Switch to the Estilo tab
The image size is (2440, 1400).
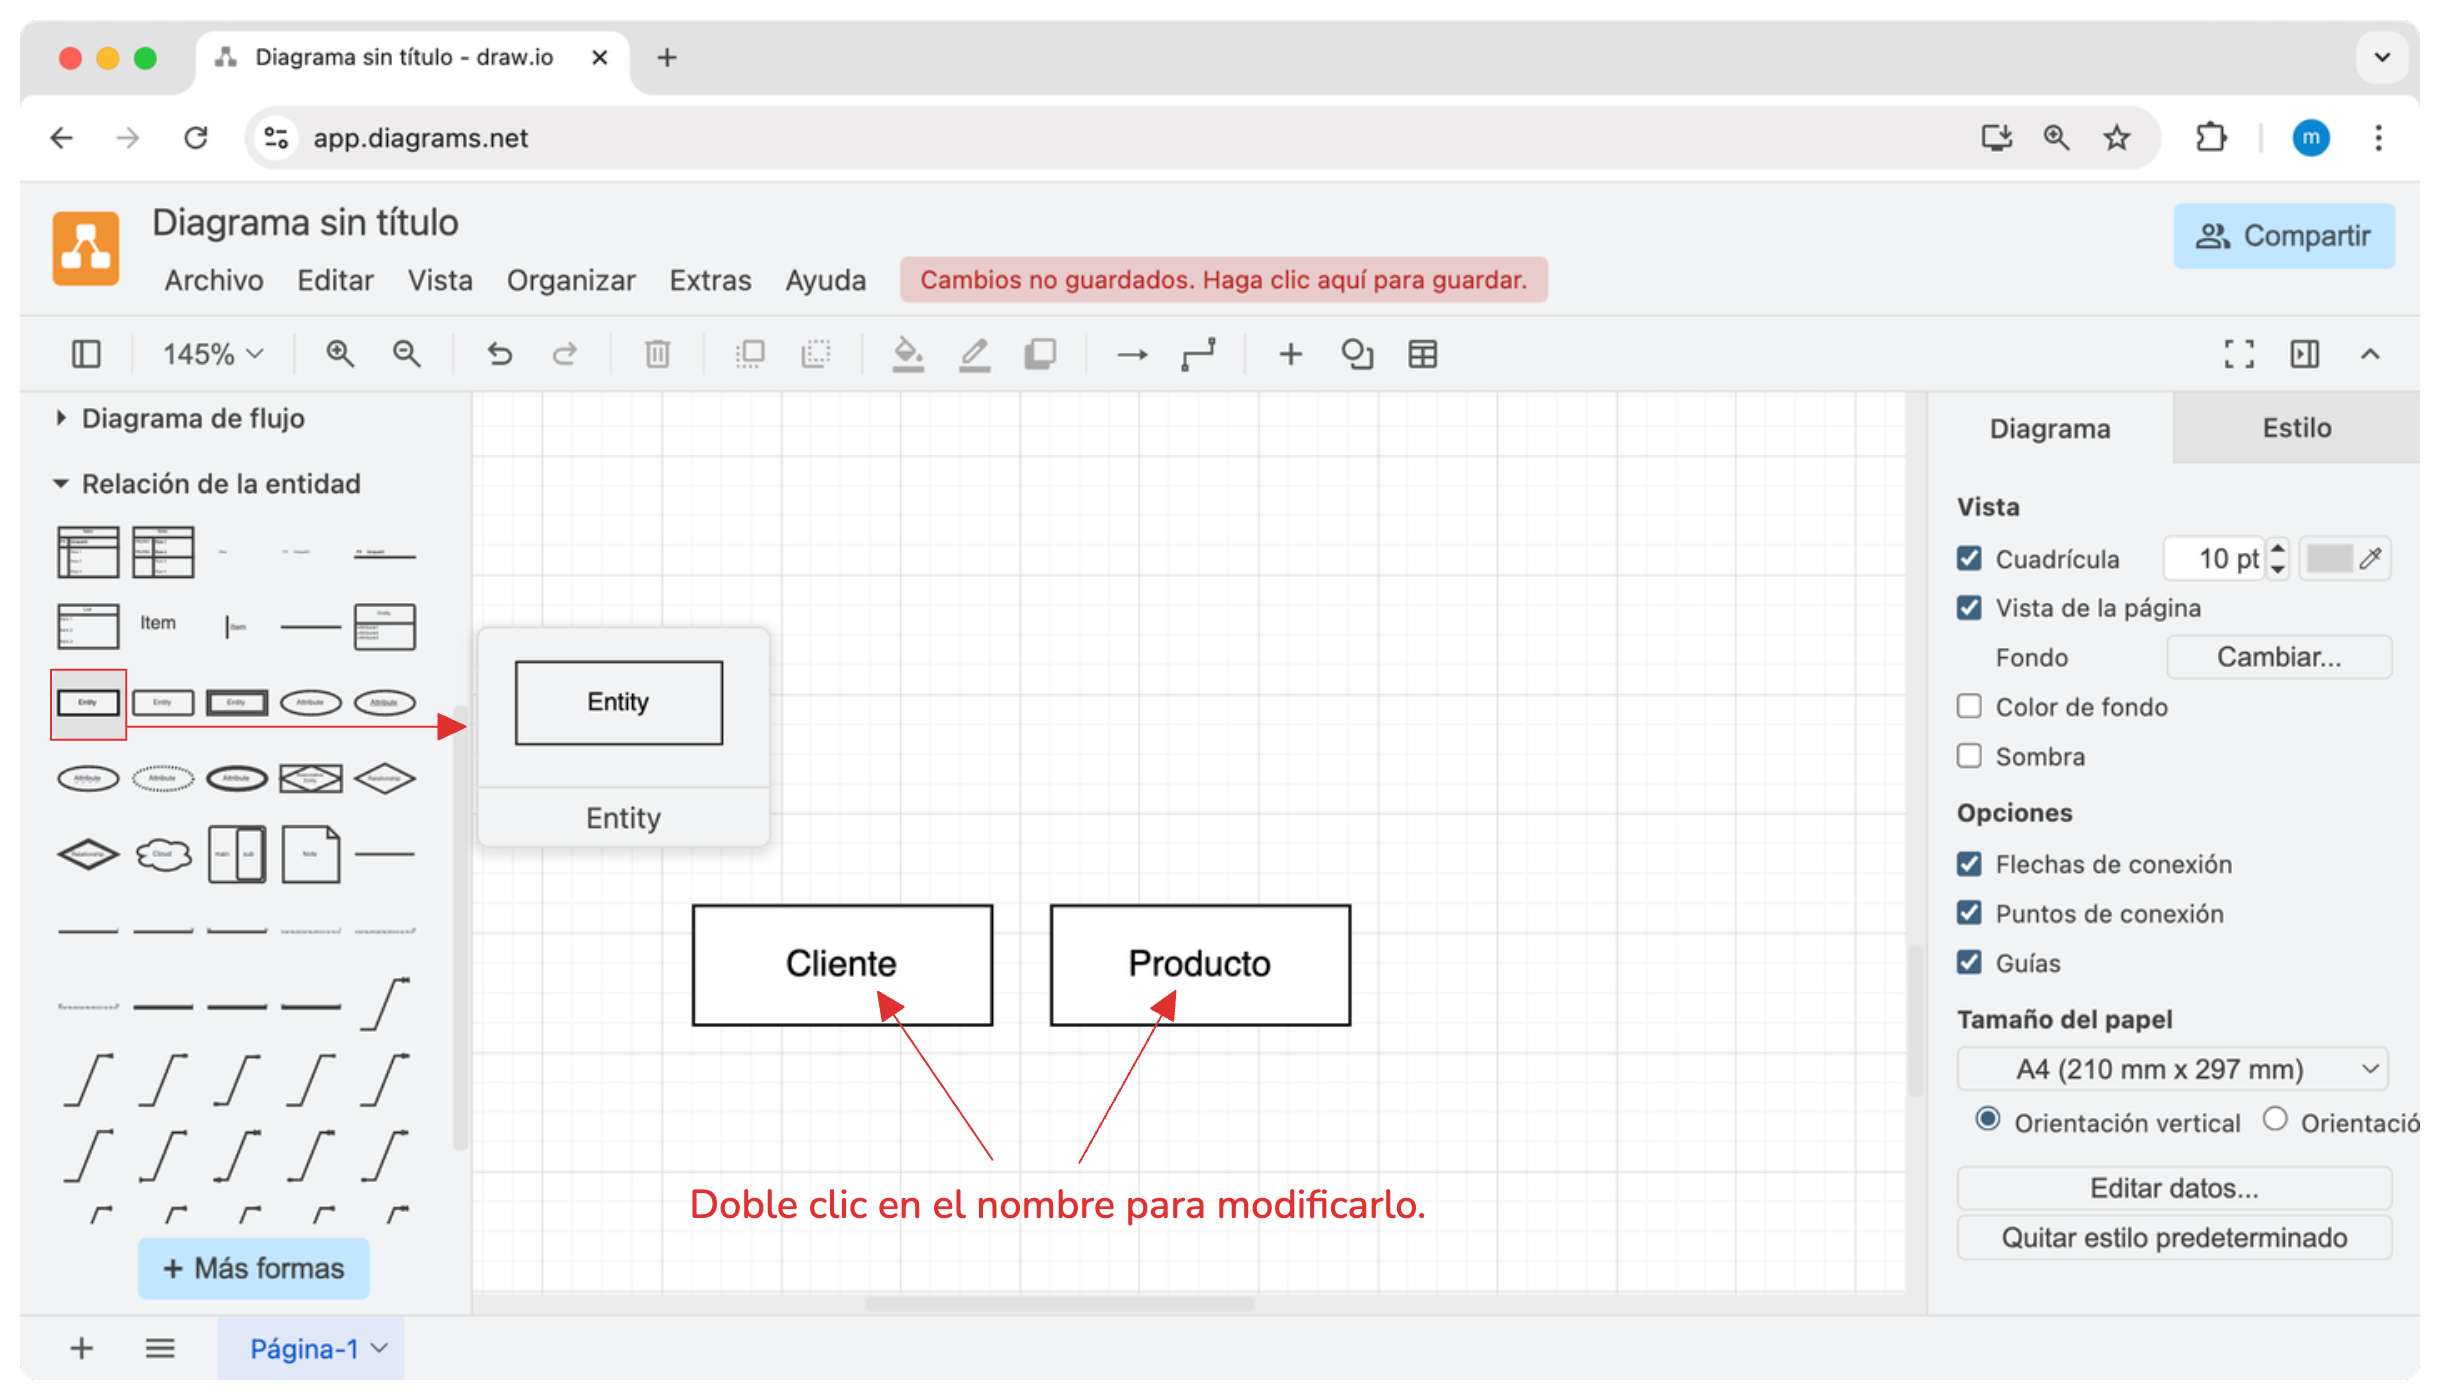click(x=2296, y=428)
